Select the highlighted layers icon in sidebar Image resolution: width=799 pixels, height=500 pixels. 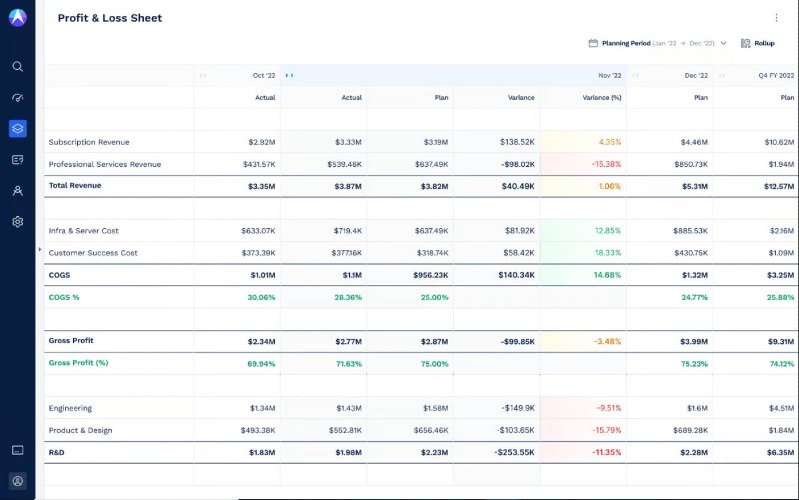tap(17, 128)
